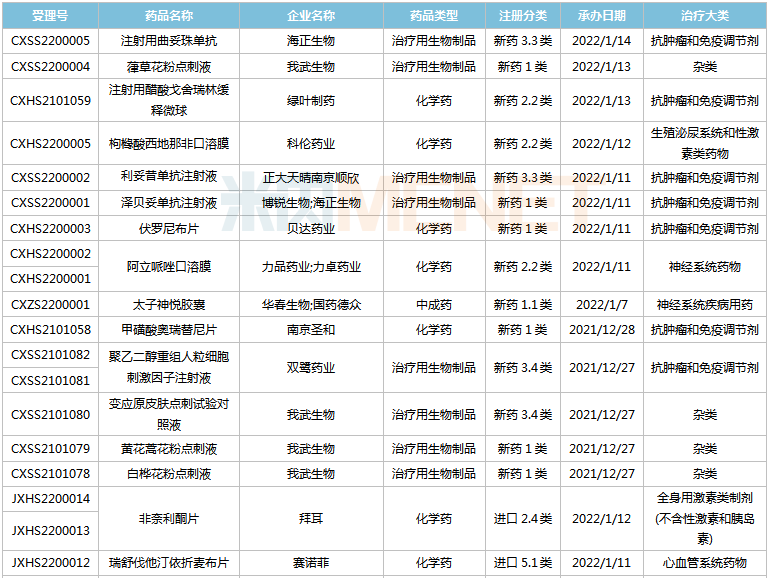Click the 药品名称 column header

tap(168, 17)
